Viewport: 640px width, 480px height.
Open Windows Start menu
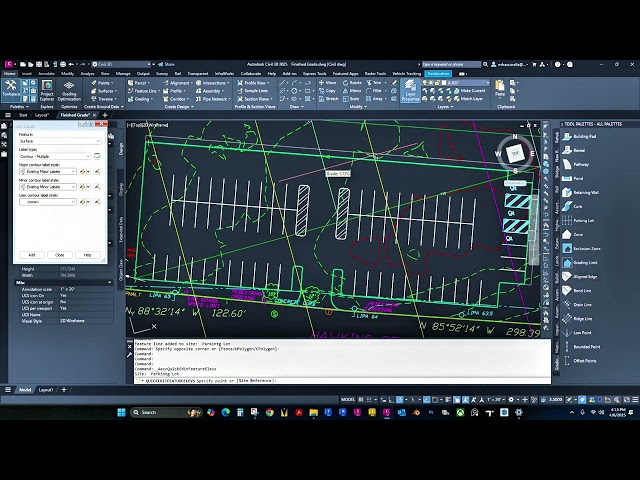pos(121,412)
